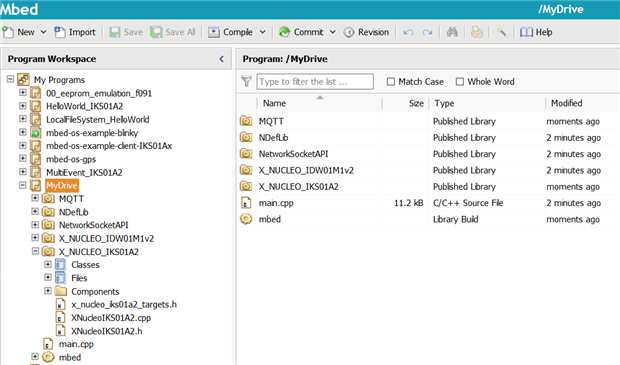The height and width of the screenshot is (365, 620).
Task: Collapse the X_NUCLEO_IKS01A2 tree folder
Action: click(x=35, y=251)
